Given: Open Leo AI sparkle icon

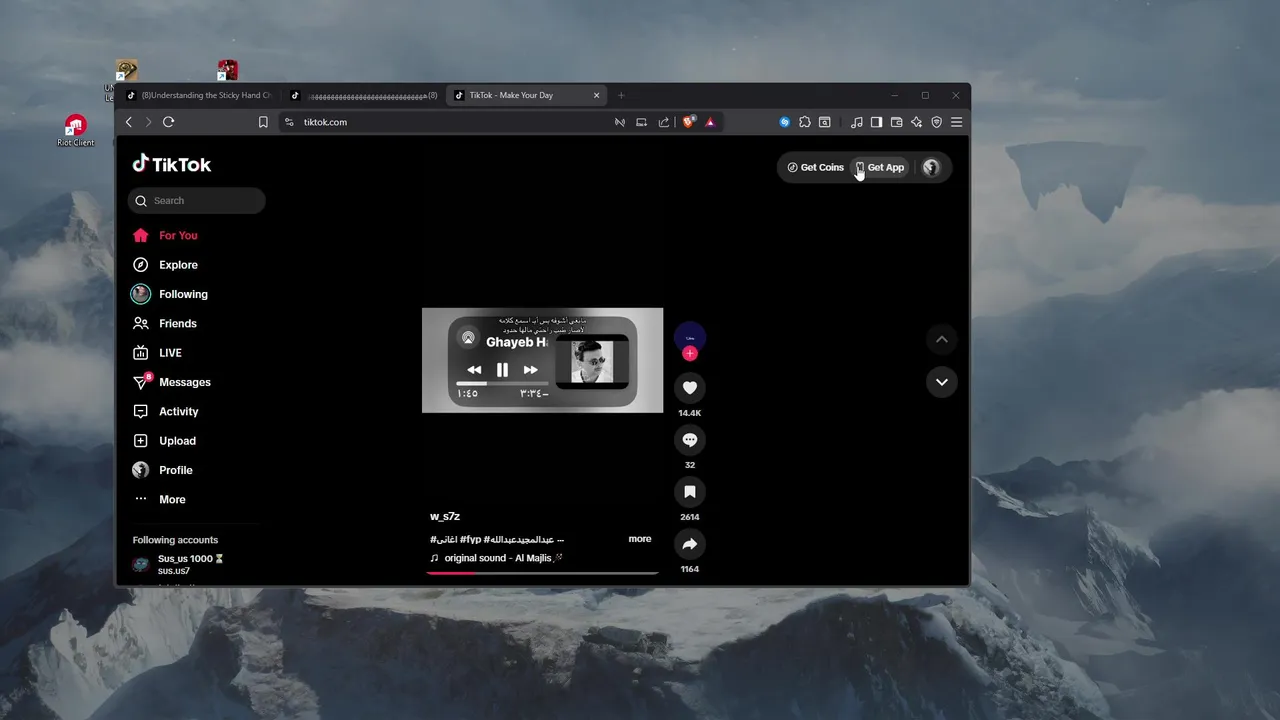Looking at the screenshot, I should 917,122.
